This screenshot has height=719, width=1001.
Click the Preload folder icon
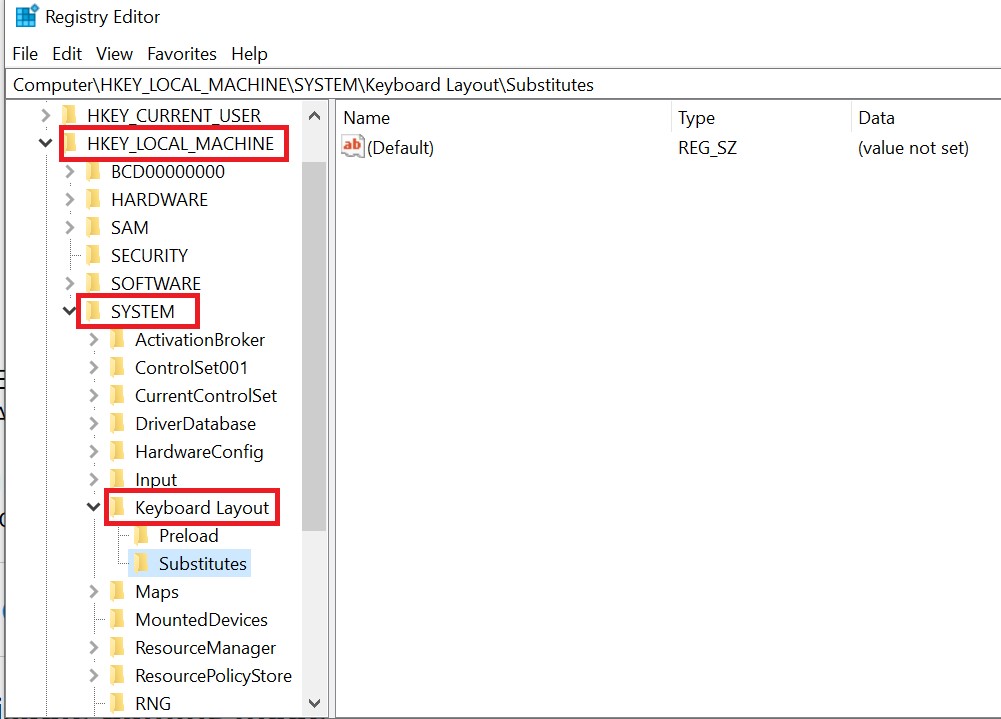click(142, 535)
